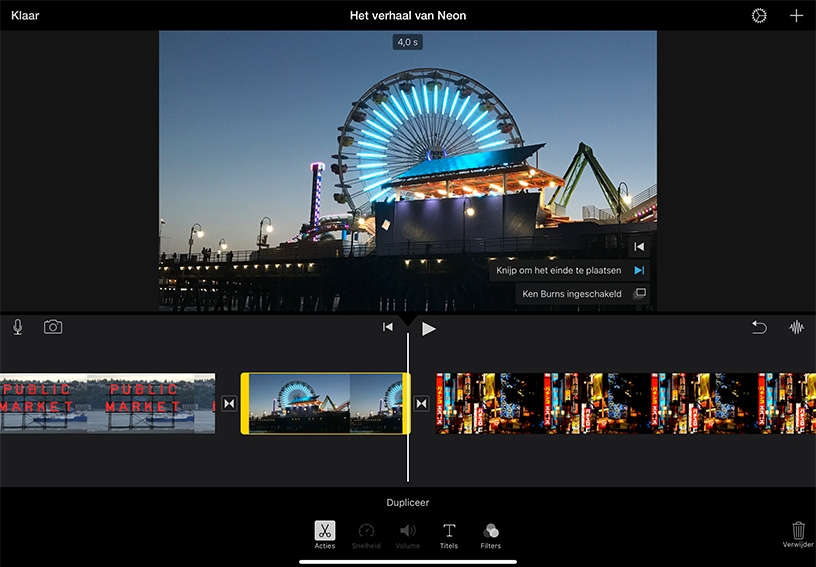Image resolution: width=816 pixels, height=567 pixels.
Task: Tap the left yellow trim handle
Action: 245,403
